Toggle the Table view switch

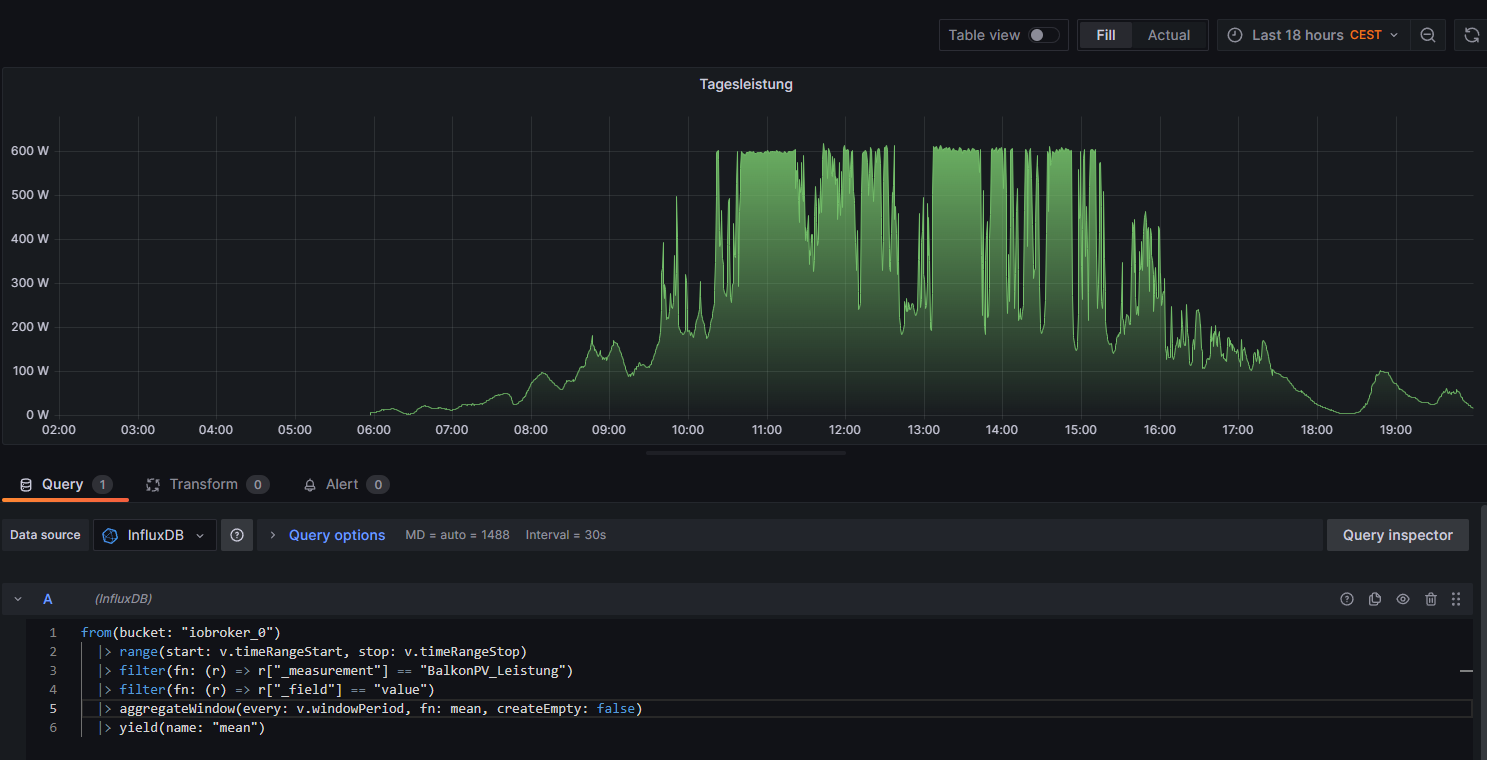click(x=1043, y=35)
